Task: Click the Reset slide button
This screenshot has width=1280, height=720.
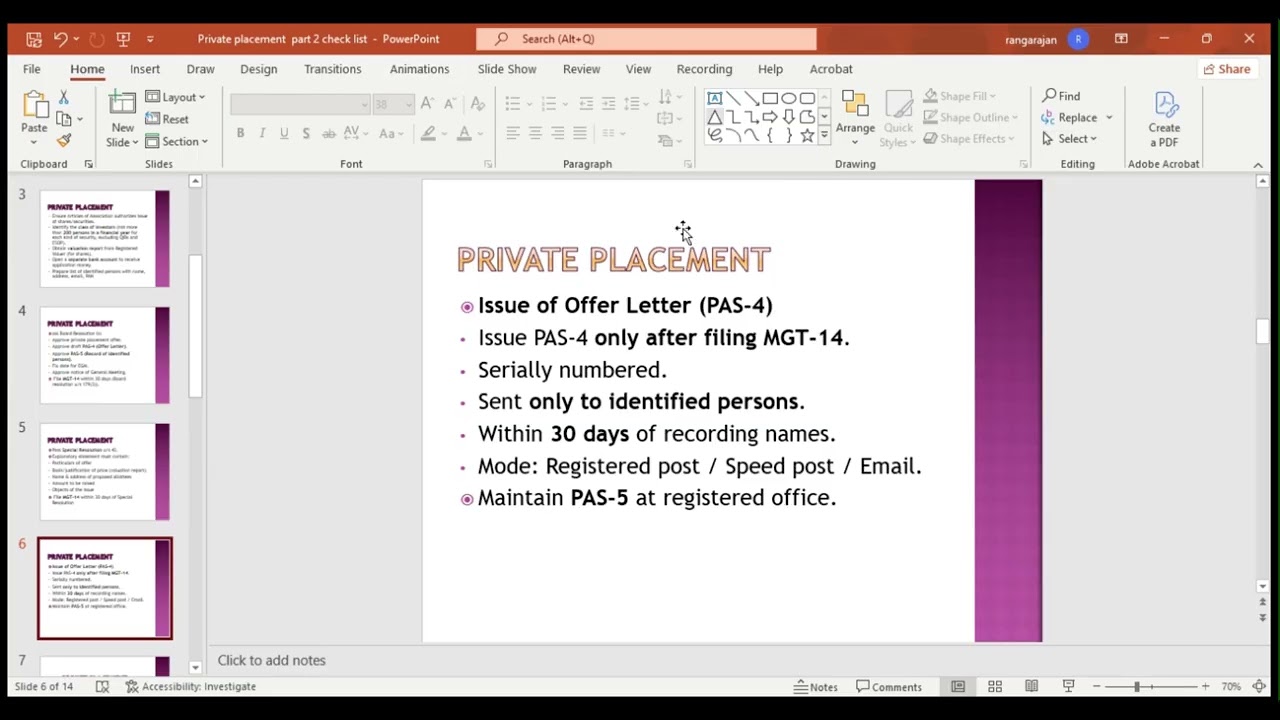Action: pos(167,119)
